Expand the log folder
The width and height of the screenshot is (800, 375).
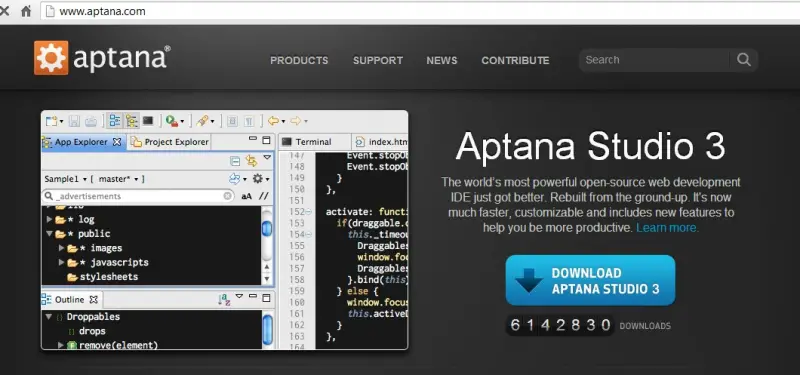tap(49, 219)
